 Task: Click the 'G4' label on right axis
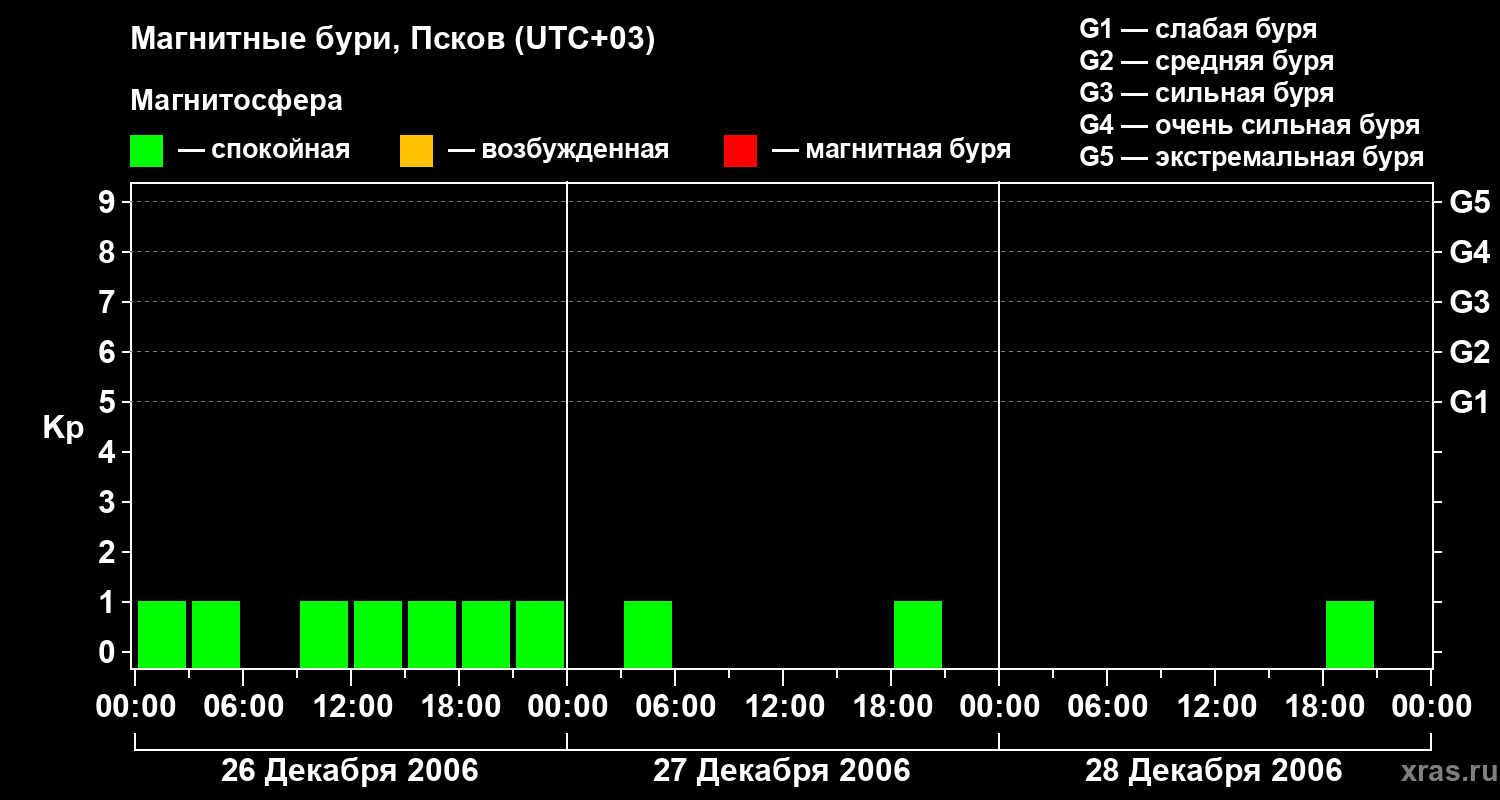pos(1470,252)
